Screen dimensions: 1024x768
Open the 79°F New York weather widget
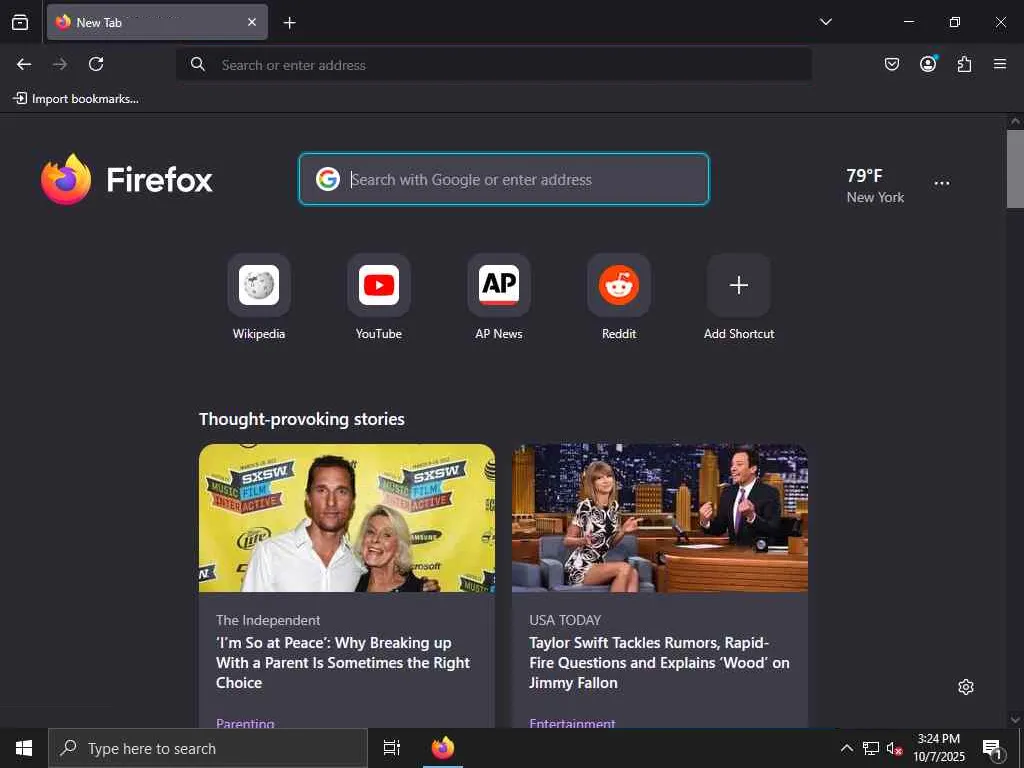875,185
